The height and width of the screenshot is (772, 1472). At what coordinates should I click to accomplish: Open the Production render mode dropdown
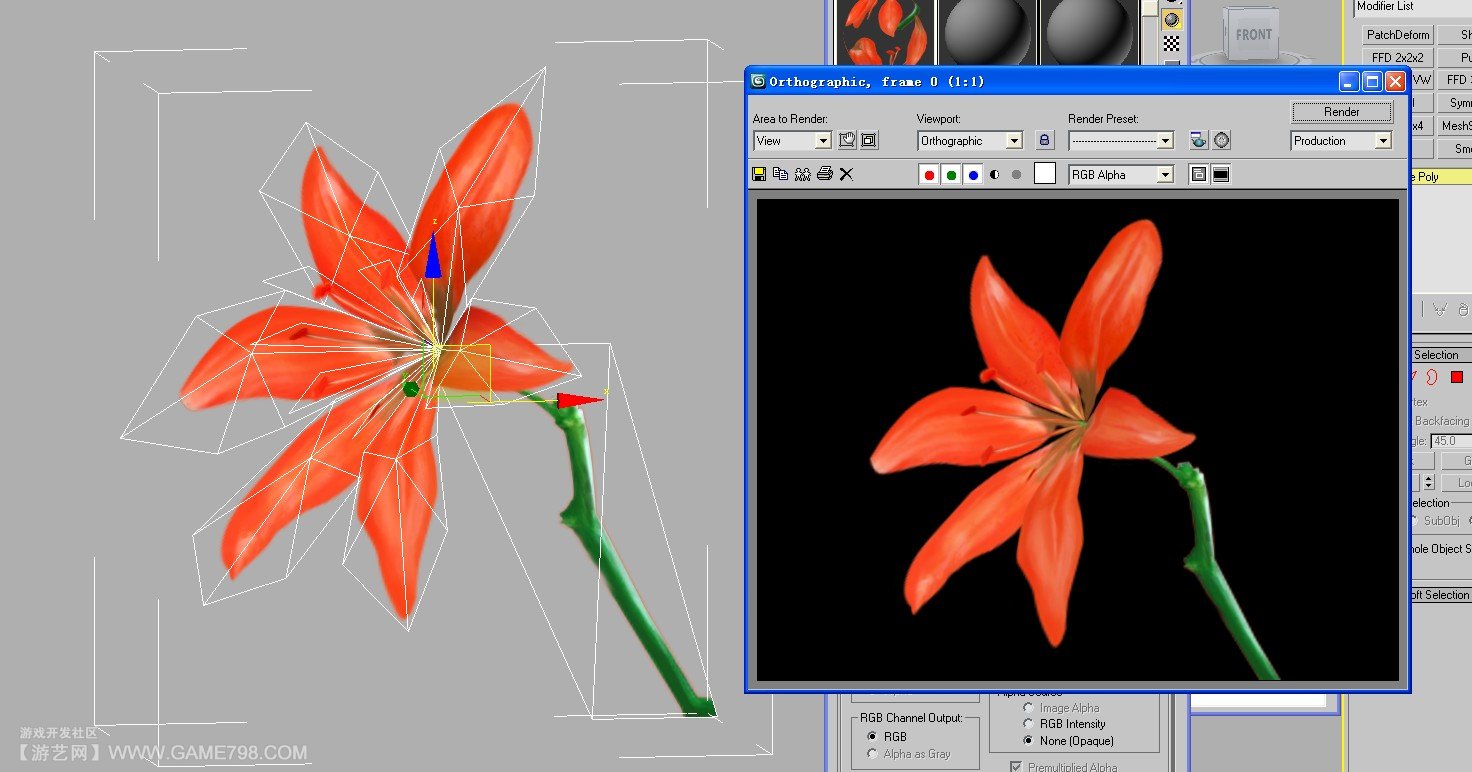point(1342,141)
